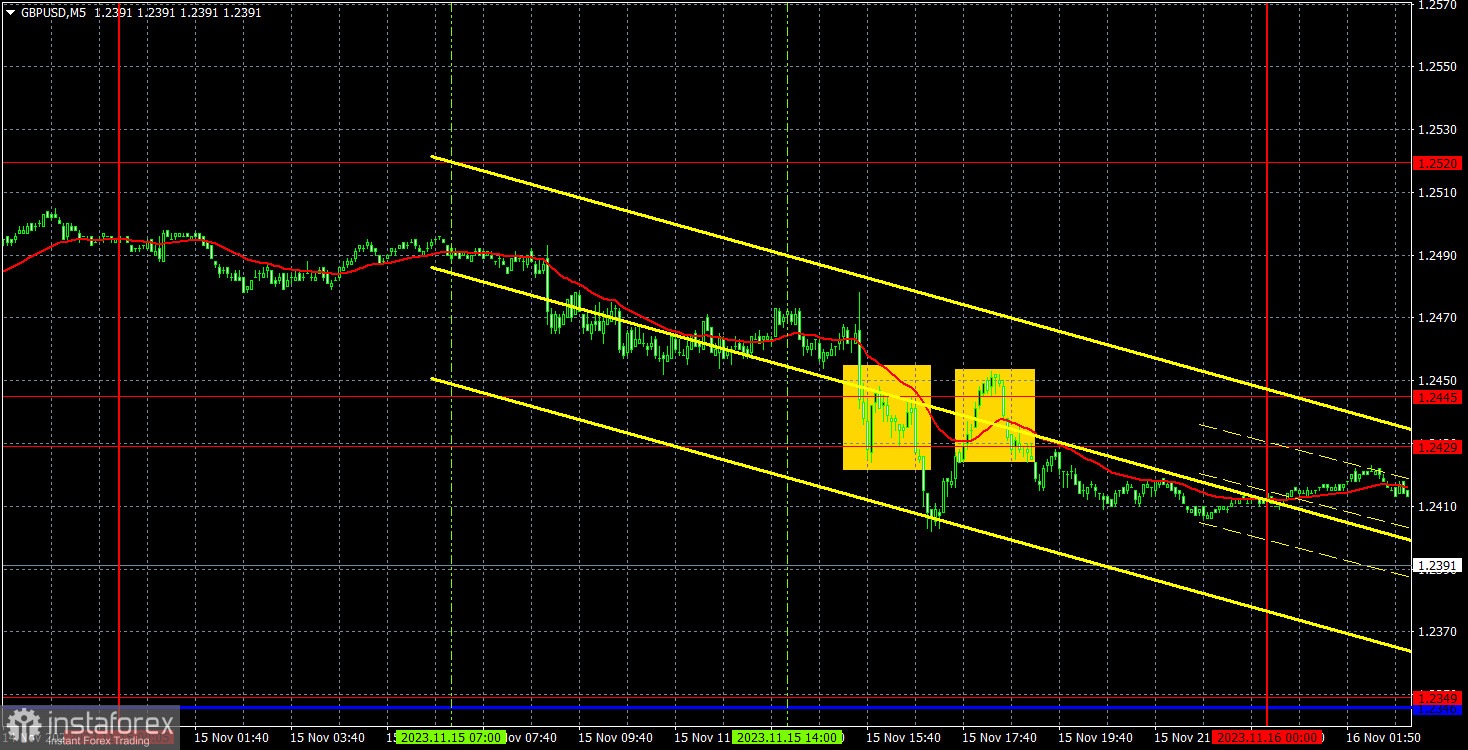Select the yellow rectangle object near 15:40
The width and height of the screenshot is (1468, 750).
[x=887, y=417]
